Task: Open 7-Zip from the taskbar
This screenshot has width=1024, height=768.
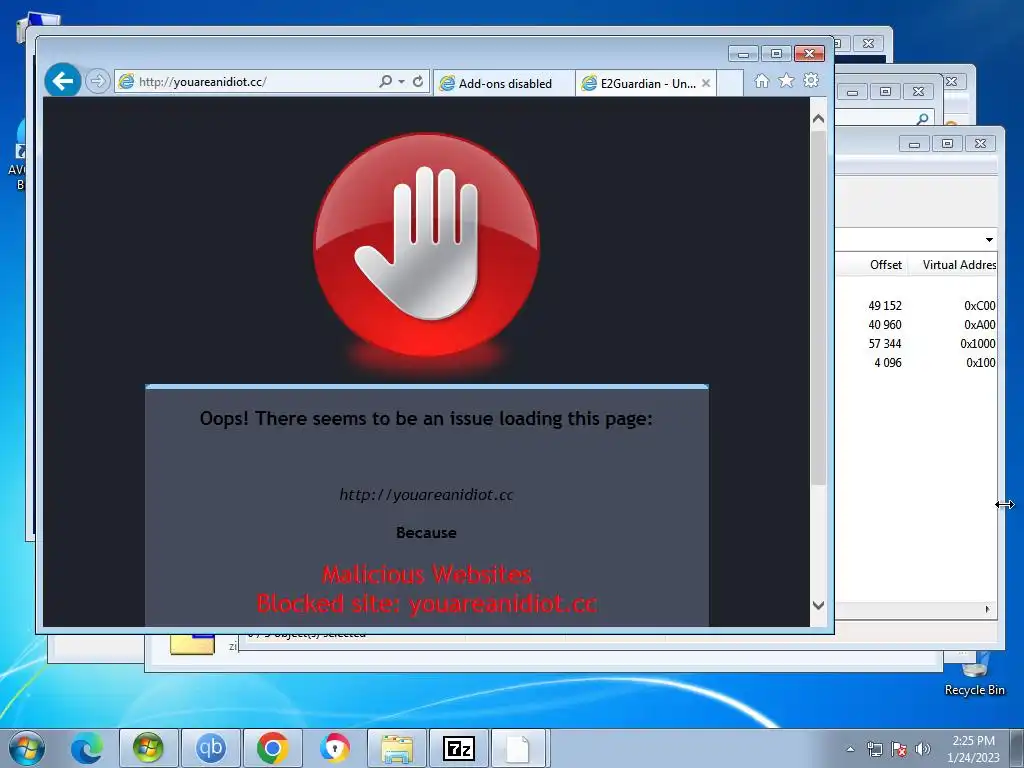Action: tap(458, 748)
